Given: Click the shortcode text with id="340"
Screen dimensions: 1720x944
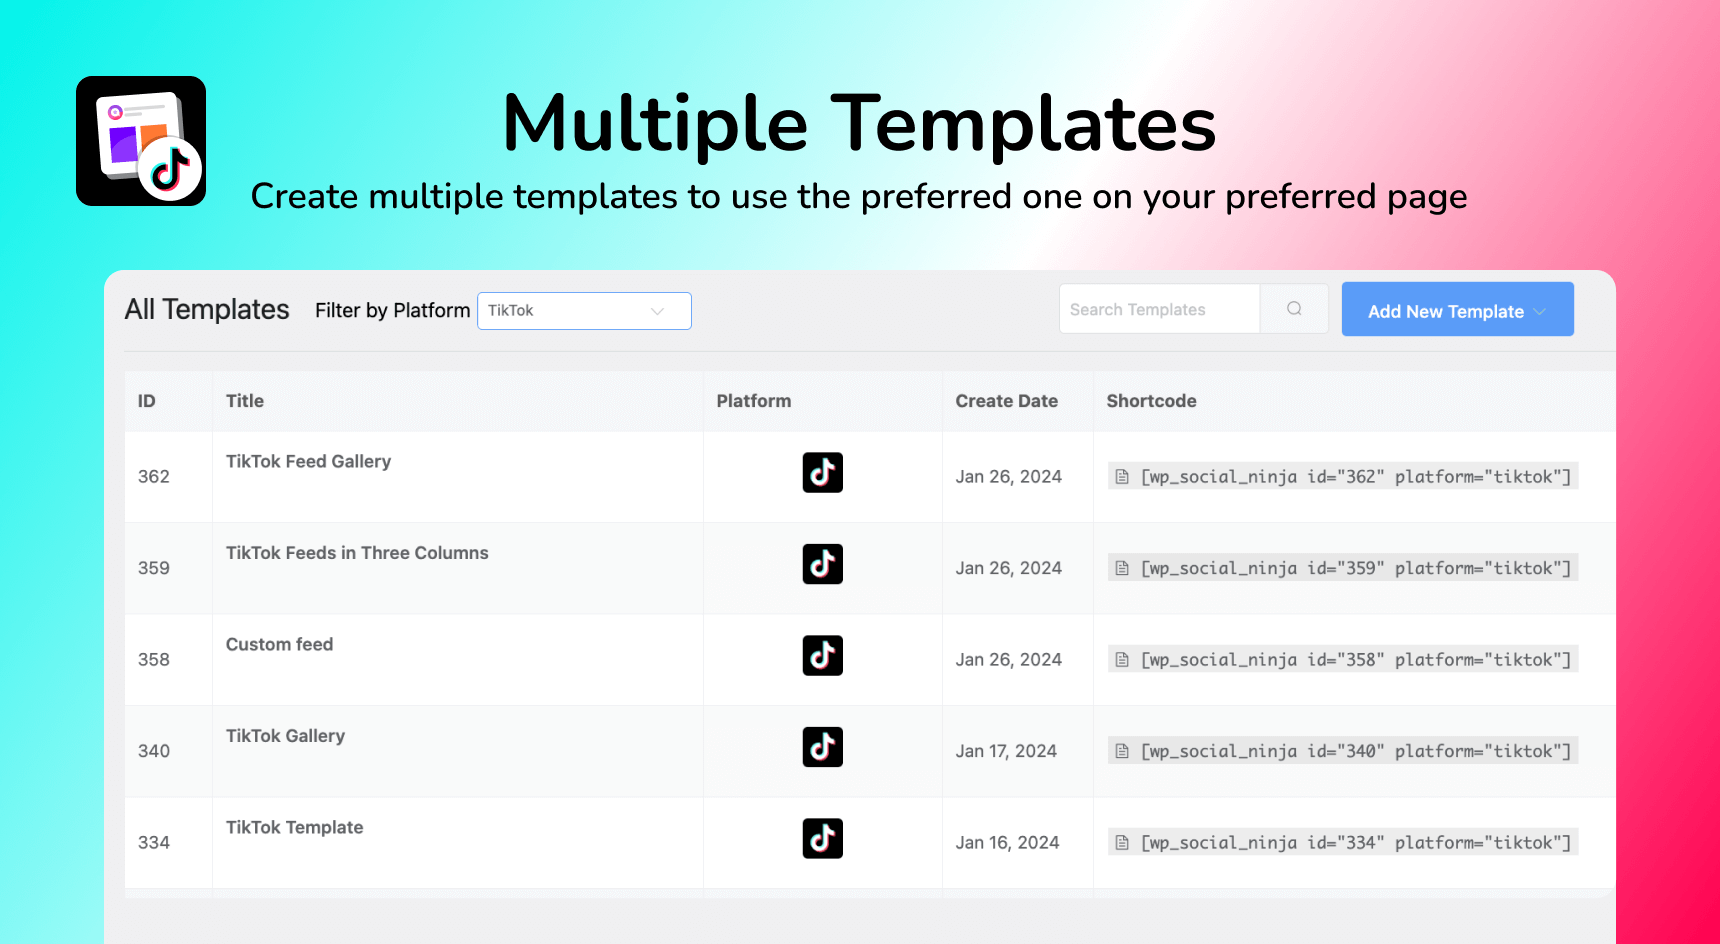Looking at the screenshot, I should pos(1356,751).
